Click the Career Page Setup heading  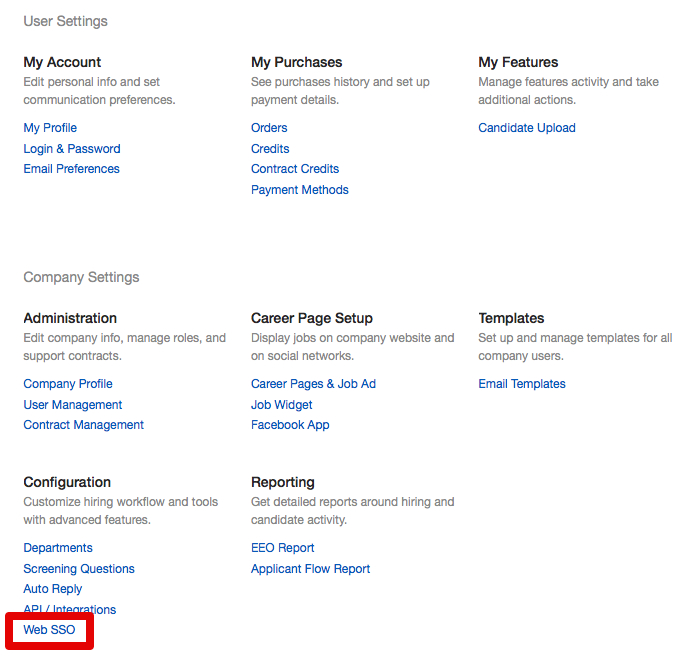pyautogui.click(x=312, y=318)
